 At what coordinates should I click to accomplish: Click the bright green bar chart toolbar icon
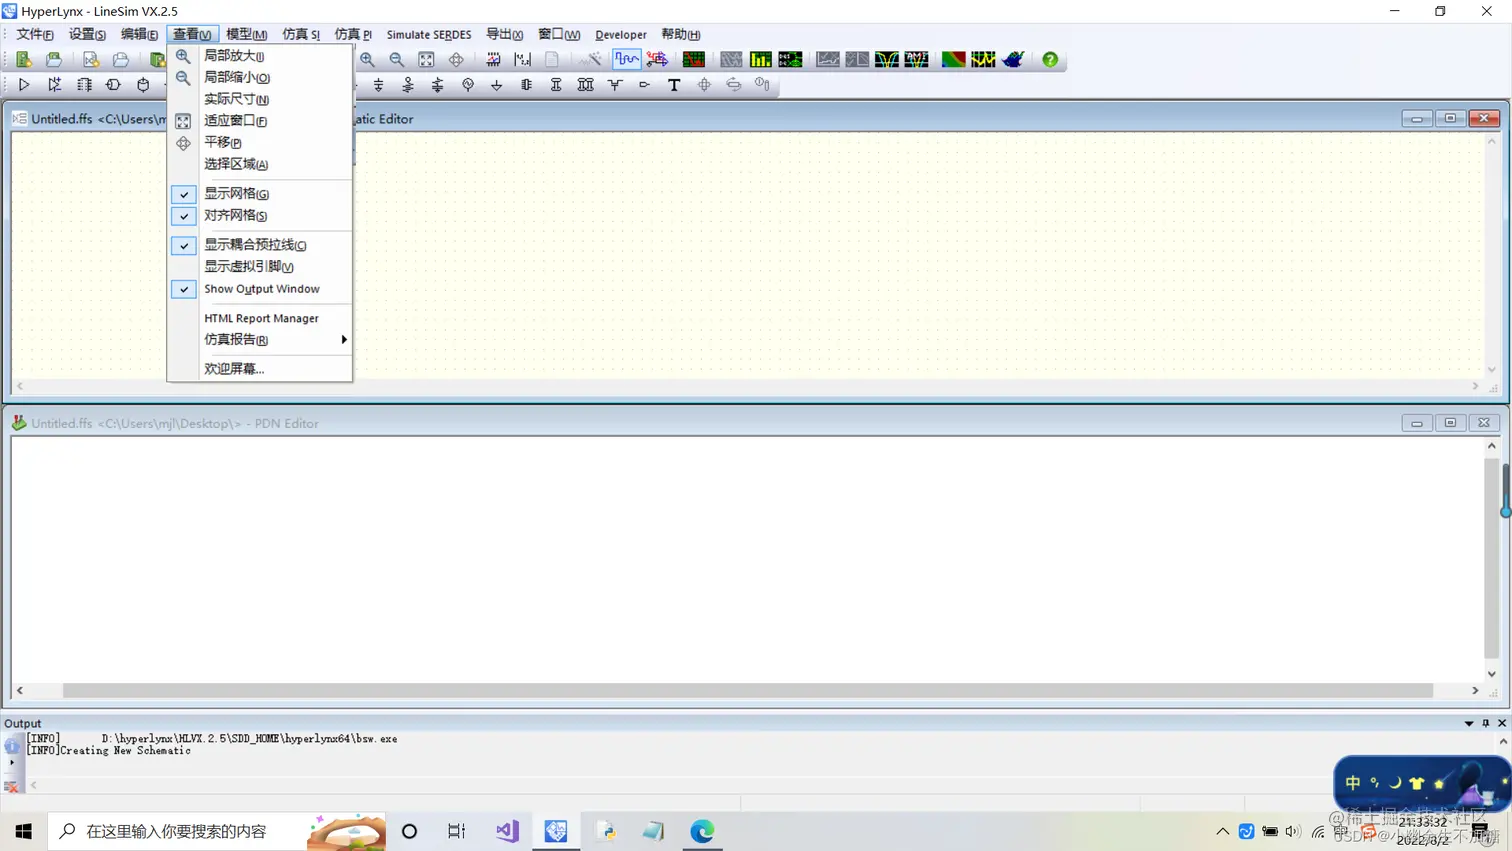[x=761, y=60]
